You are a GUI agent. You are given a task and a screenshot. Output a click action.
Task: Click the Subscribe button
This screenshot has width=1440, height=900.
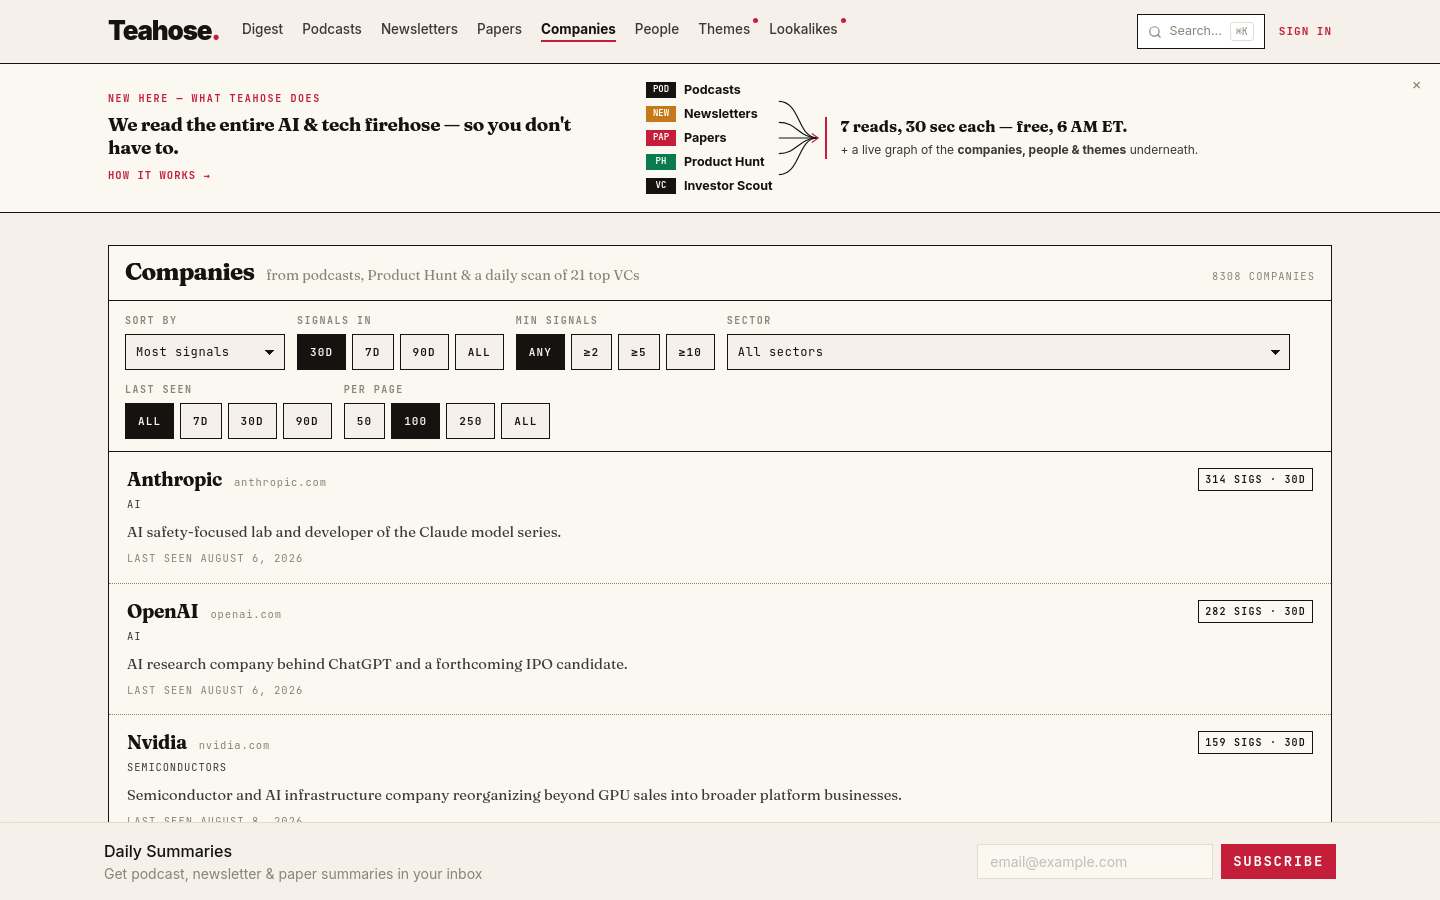click(1278, 862)
